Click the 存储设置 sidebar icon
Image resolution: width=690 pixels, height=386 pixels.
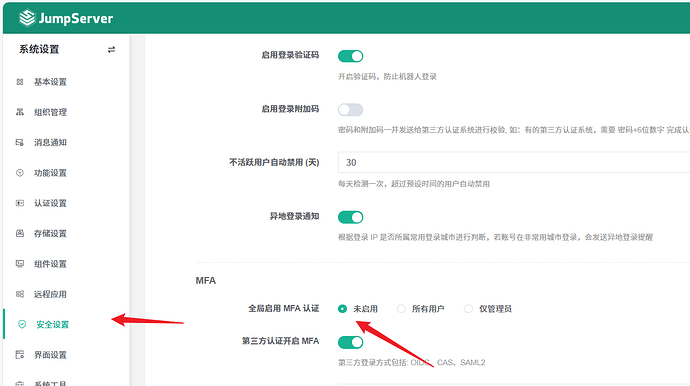(x=20, y=234)
